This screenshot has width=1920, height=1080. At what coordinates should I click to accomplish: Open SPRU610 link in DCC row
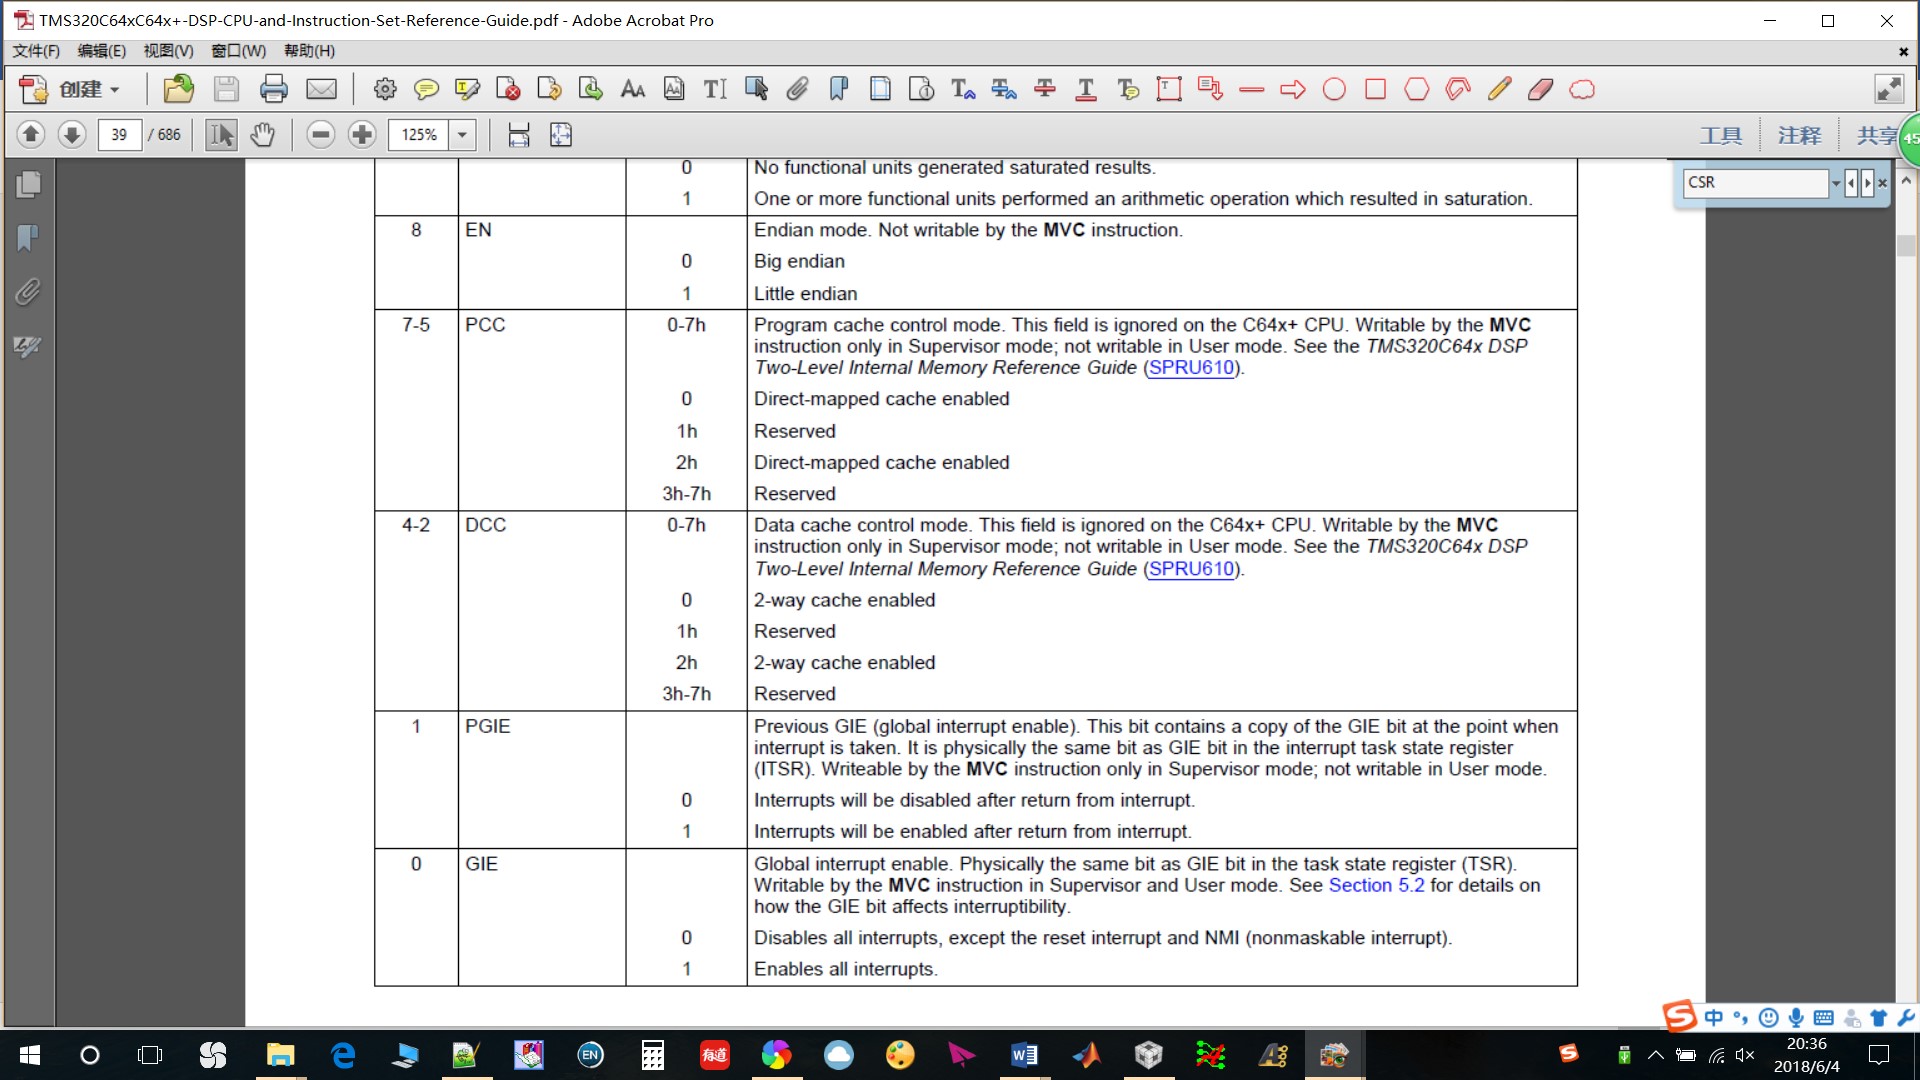pyautogui.click(x=1192, y=569)
